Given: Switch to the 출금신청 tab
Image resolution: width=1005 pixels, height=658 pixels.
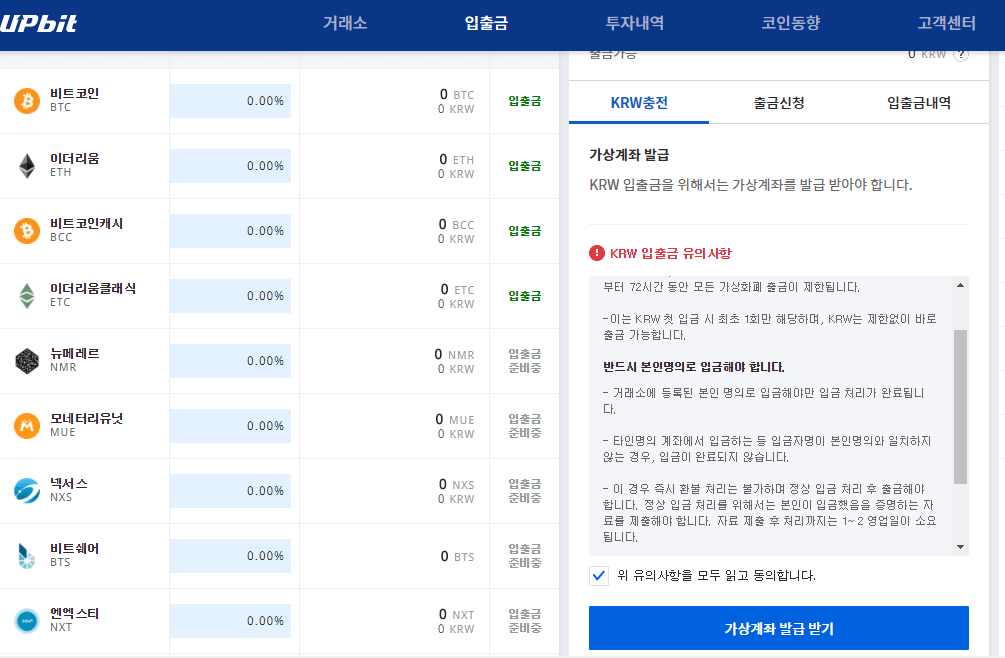Looking at the screenshot, I should pyautogui.click(x=779, y=103).
